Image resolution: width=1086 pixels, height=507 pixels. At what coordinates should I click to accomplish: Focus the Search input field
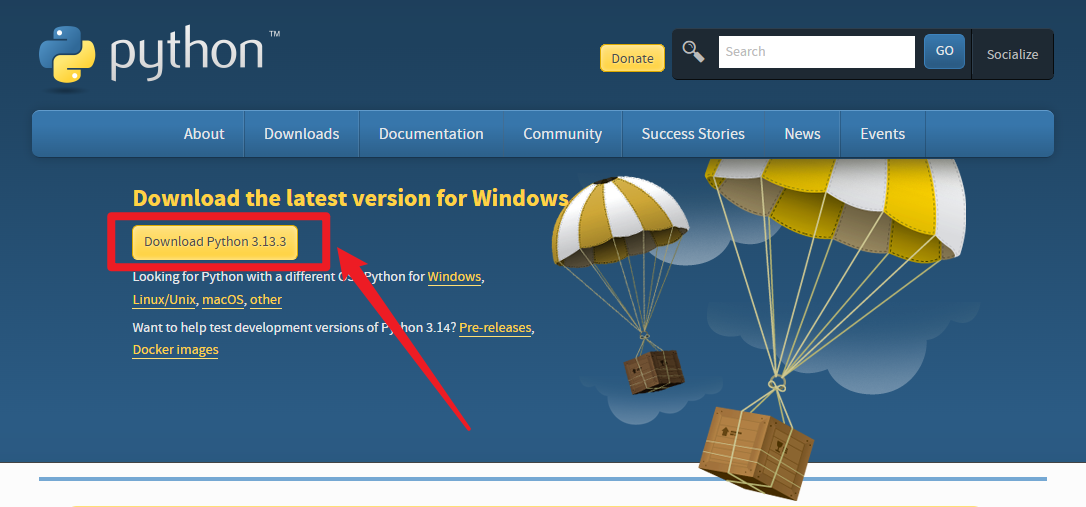tap(817, 51)
